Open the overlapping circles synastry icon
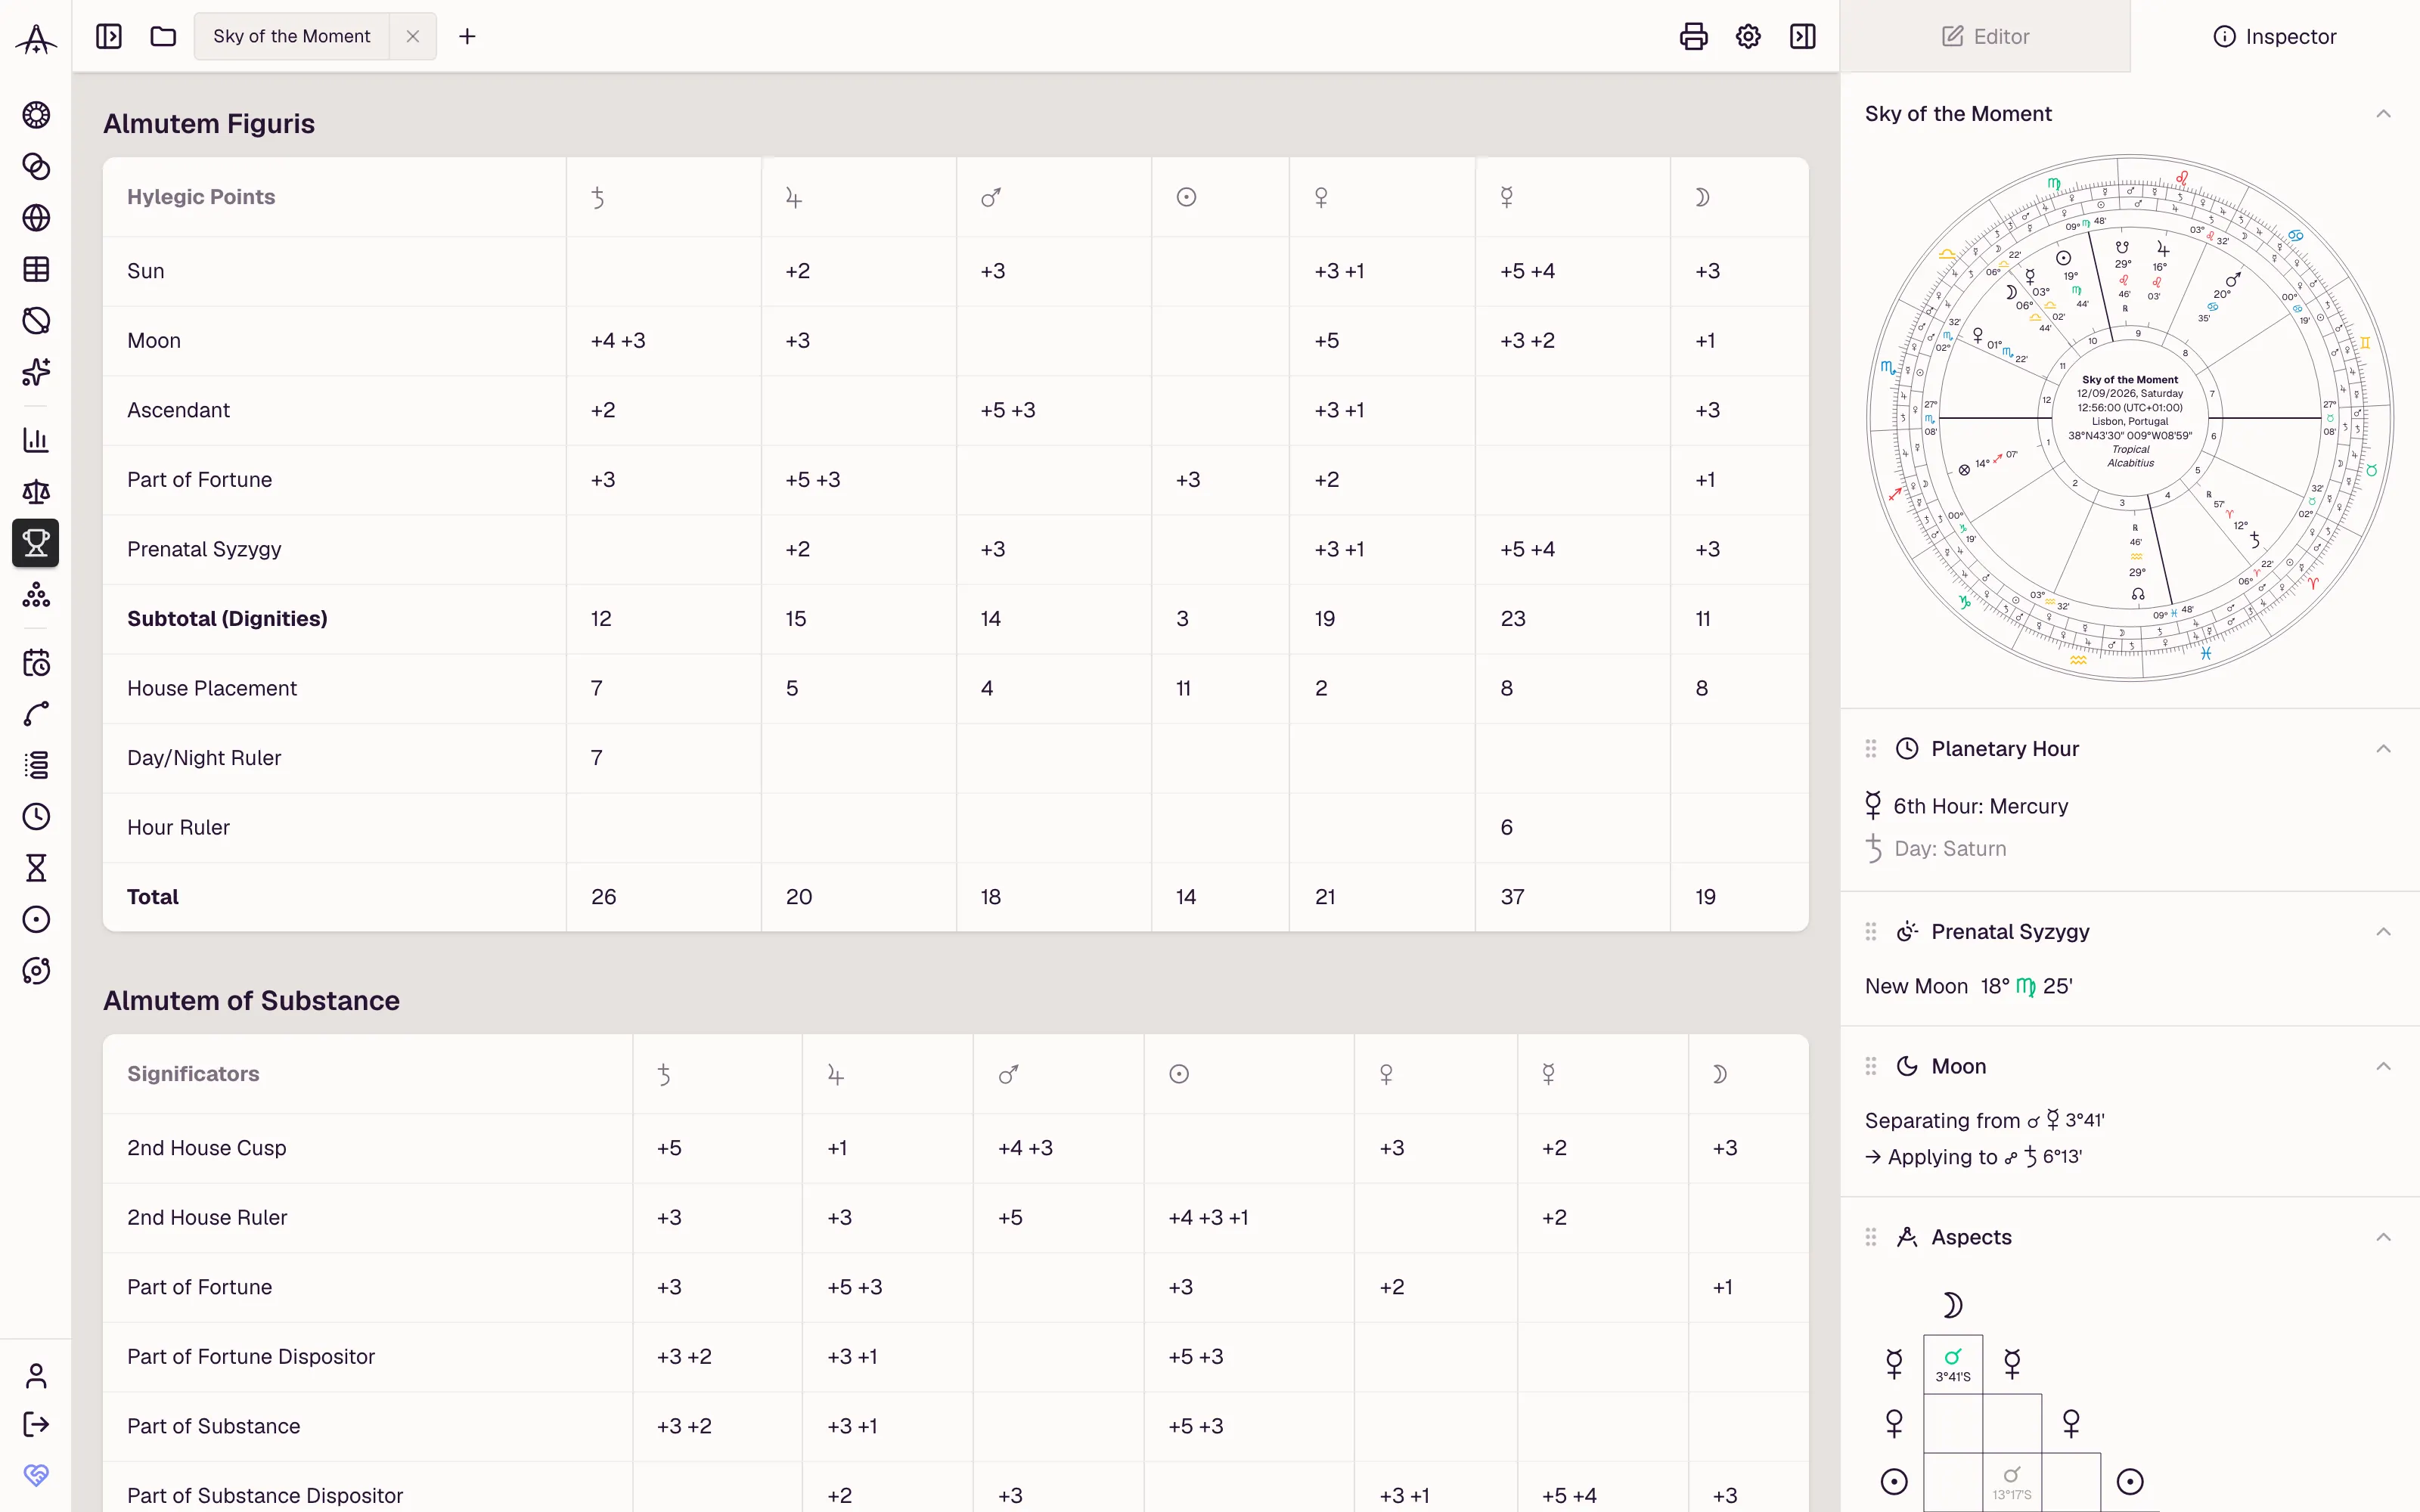2420x1512 pixels. [36, 166]
